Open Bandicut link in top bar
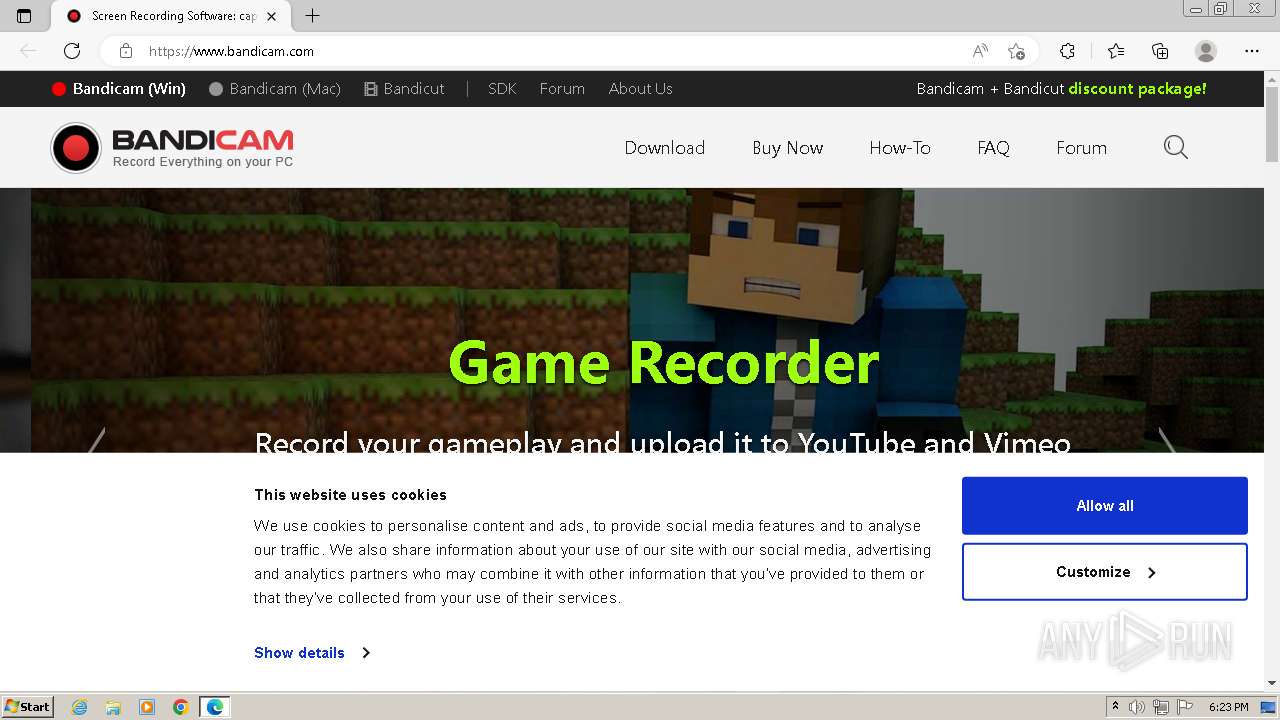This screenshot has height=720, width=1280. (x=404, y=89)
